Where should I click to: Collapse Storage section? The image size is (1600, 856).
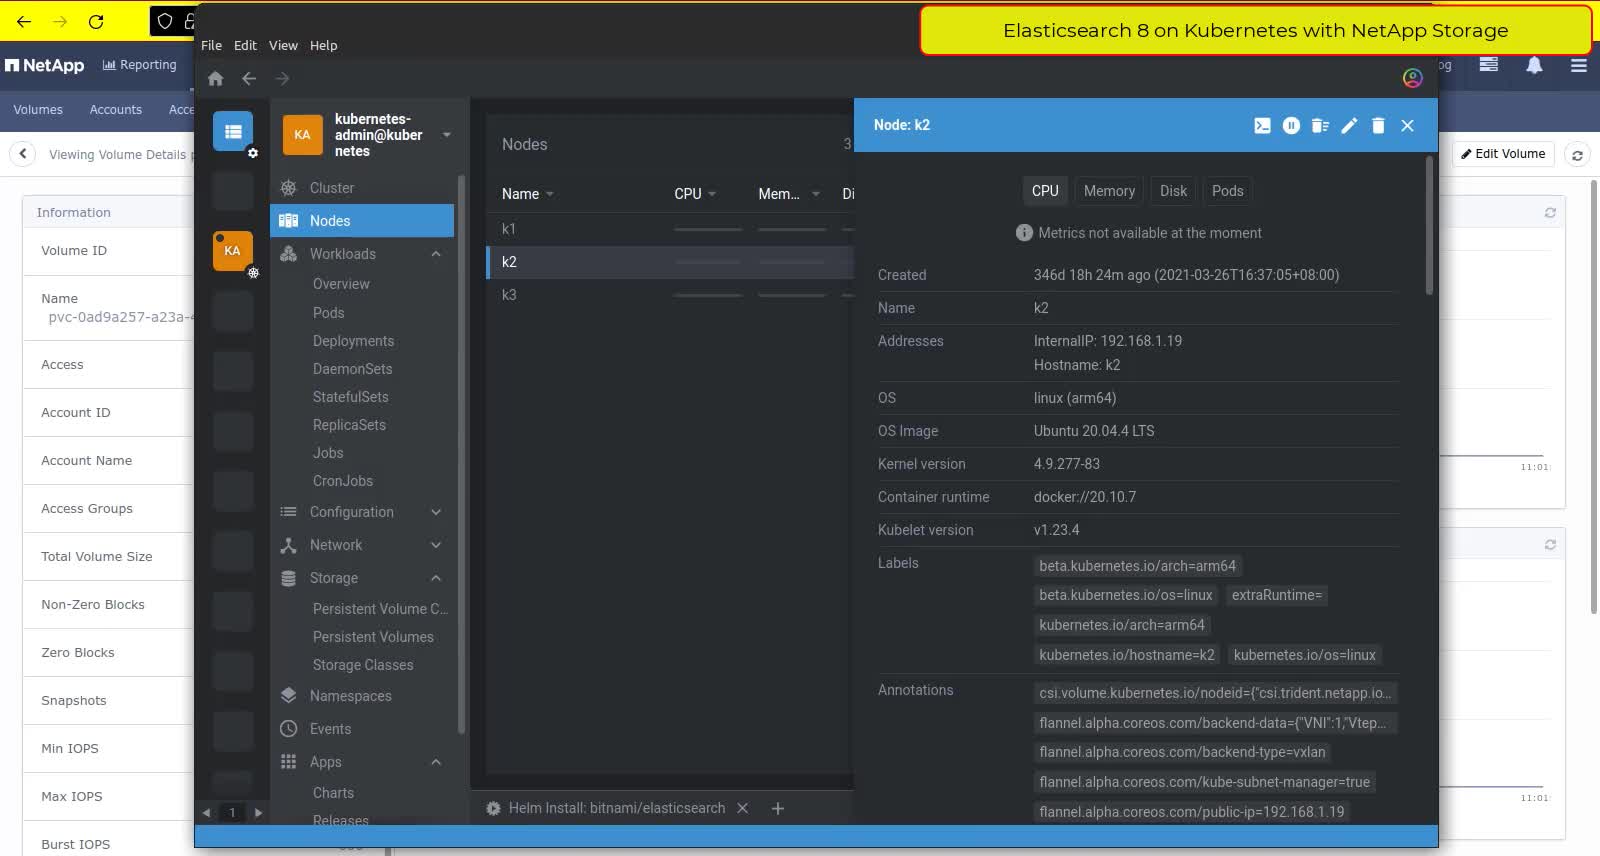click(436, 578)
